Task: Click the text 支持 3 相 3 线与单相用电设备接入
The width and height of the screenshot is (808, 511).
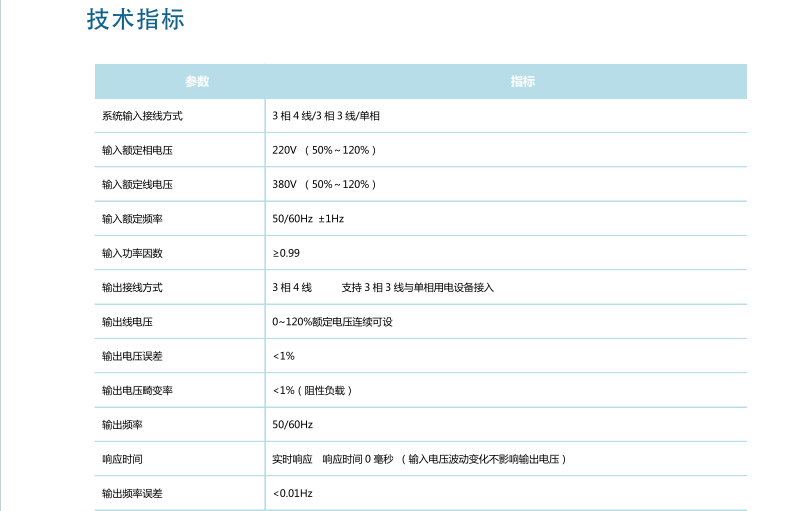Action: pyautogui.click(x=418, y=287)
